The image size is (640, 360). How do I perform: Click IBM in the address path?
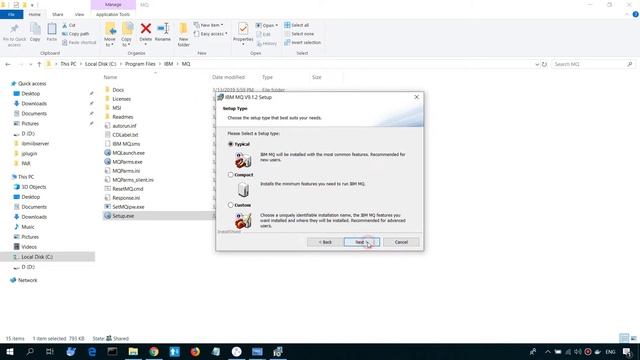[169, 64]
